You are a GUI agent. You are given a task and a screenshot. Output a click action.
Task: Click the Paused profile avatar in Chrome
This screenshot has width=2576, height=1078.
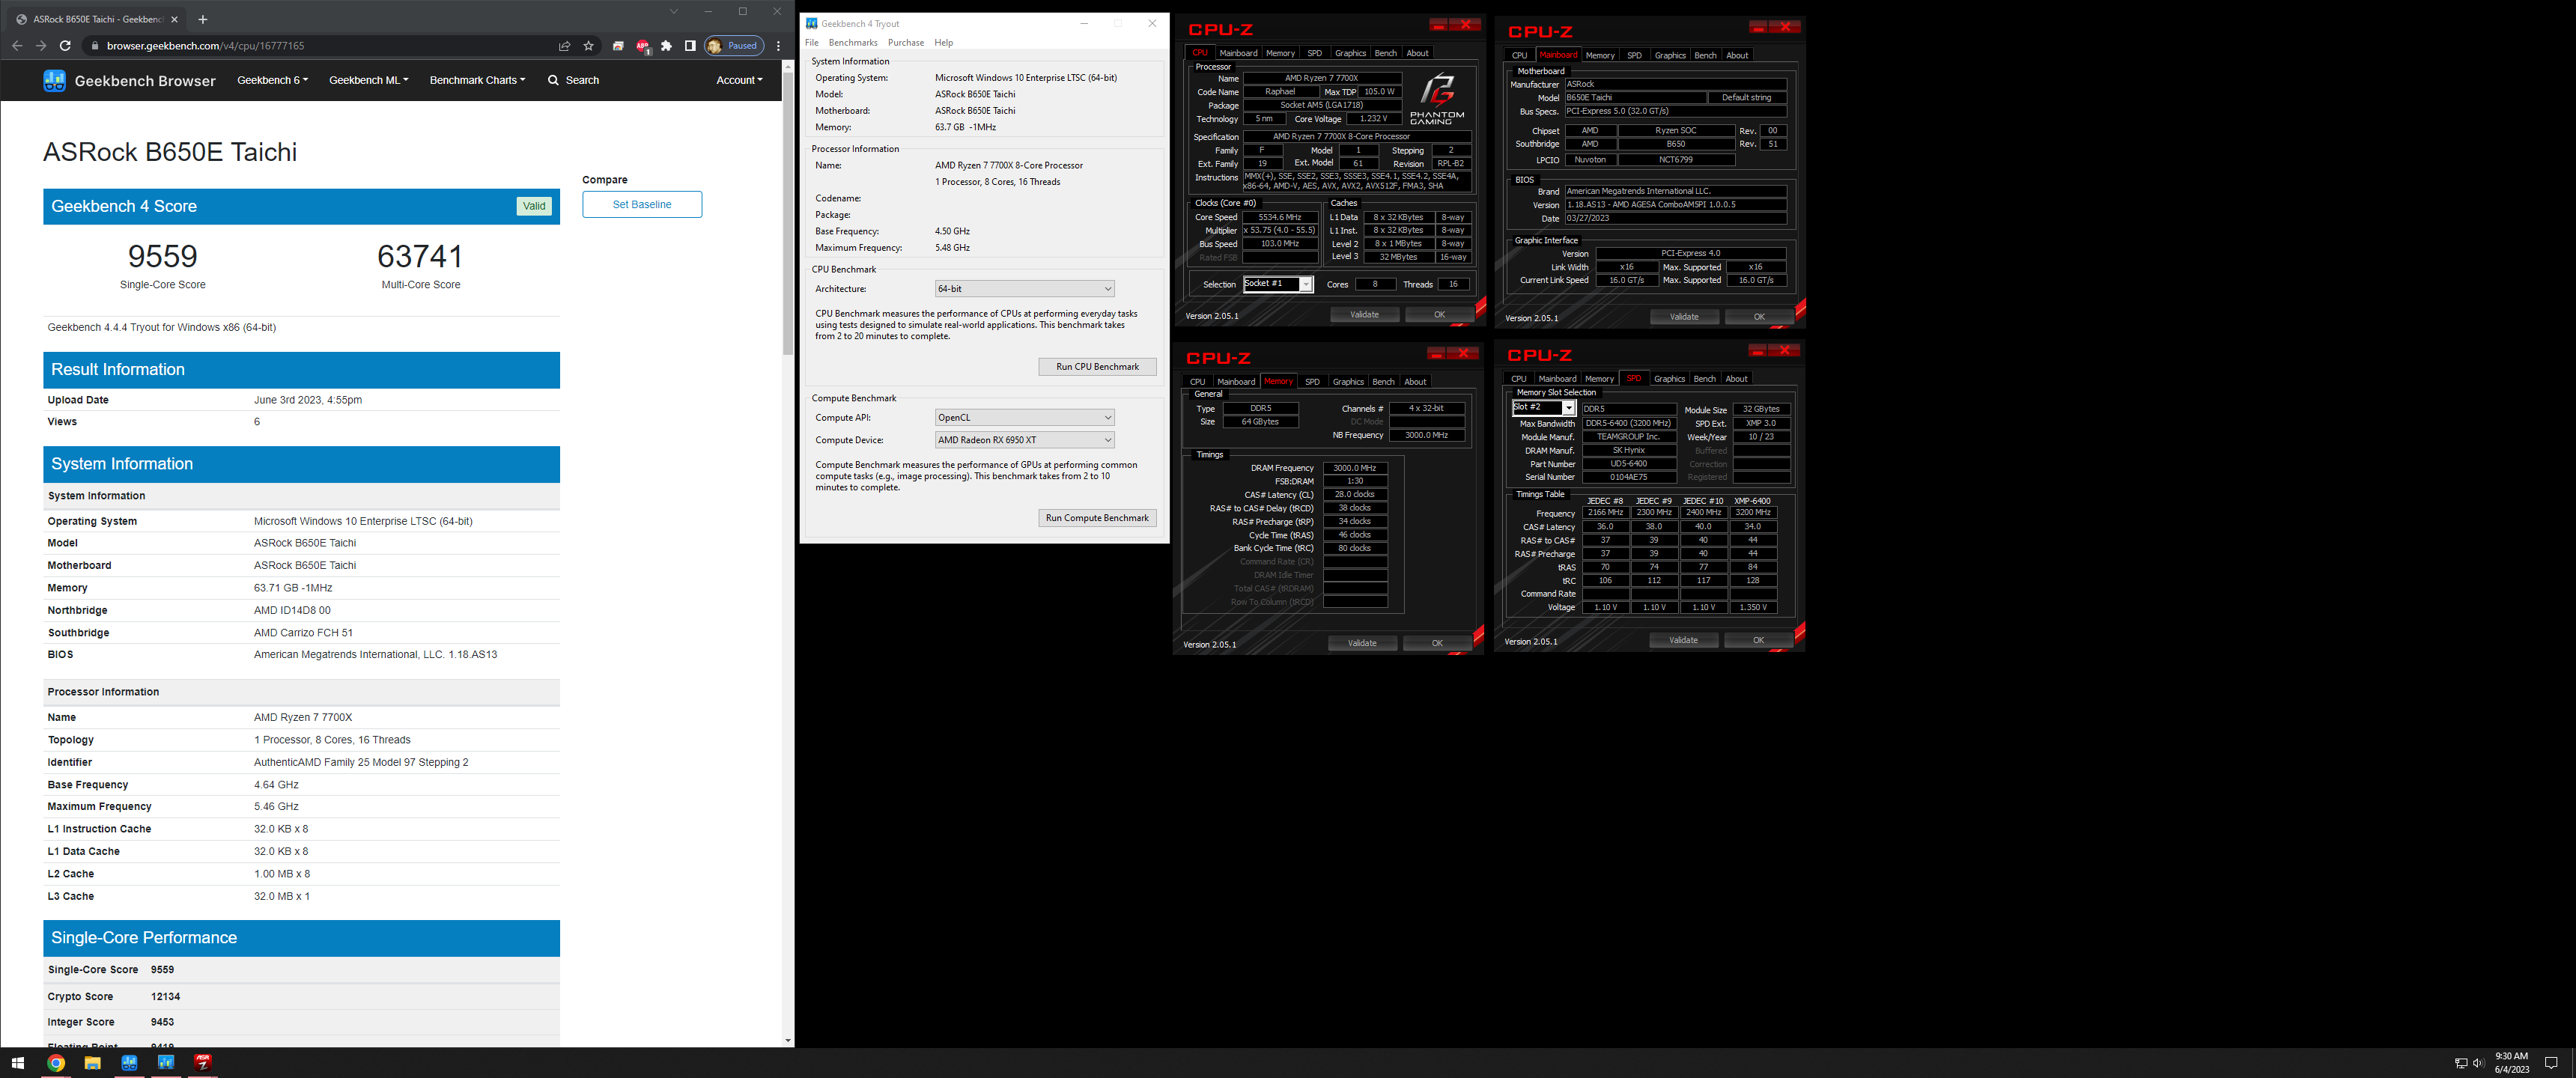(734, 46)
